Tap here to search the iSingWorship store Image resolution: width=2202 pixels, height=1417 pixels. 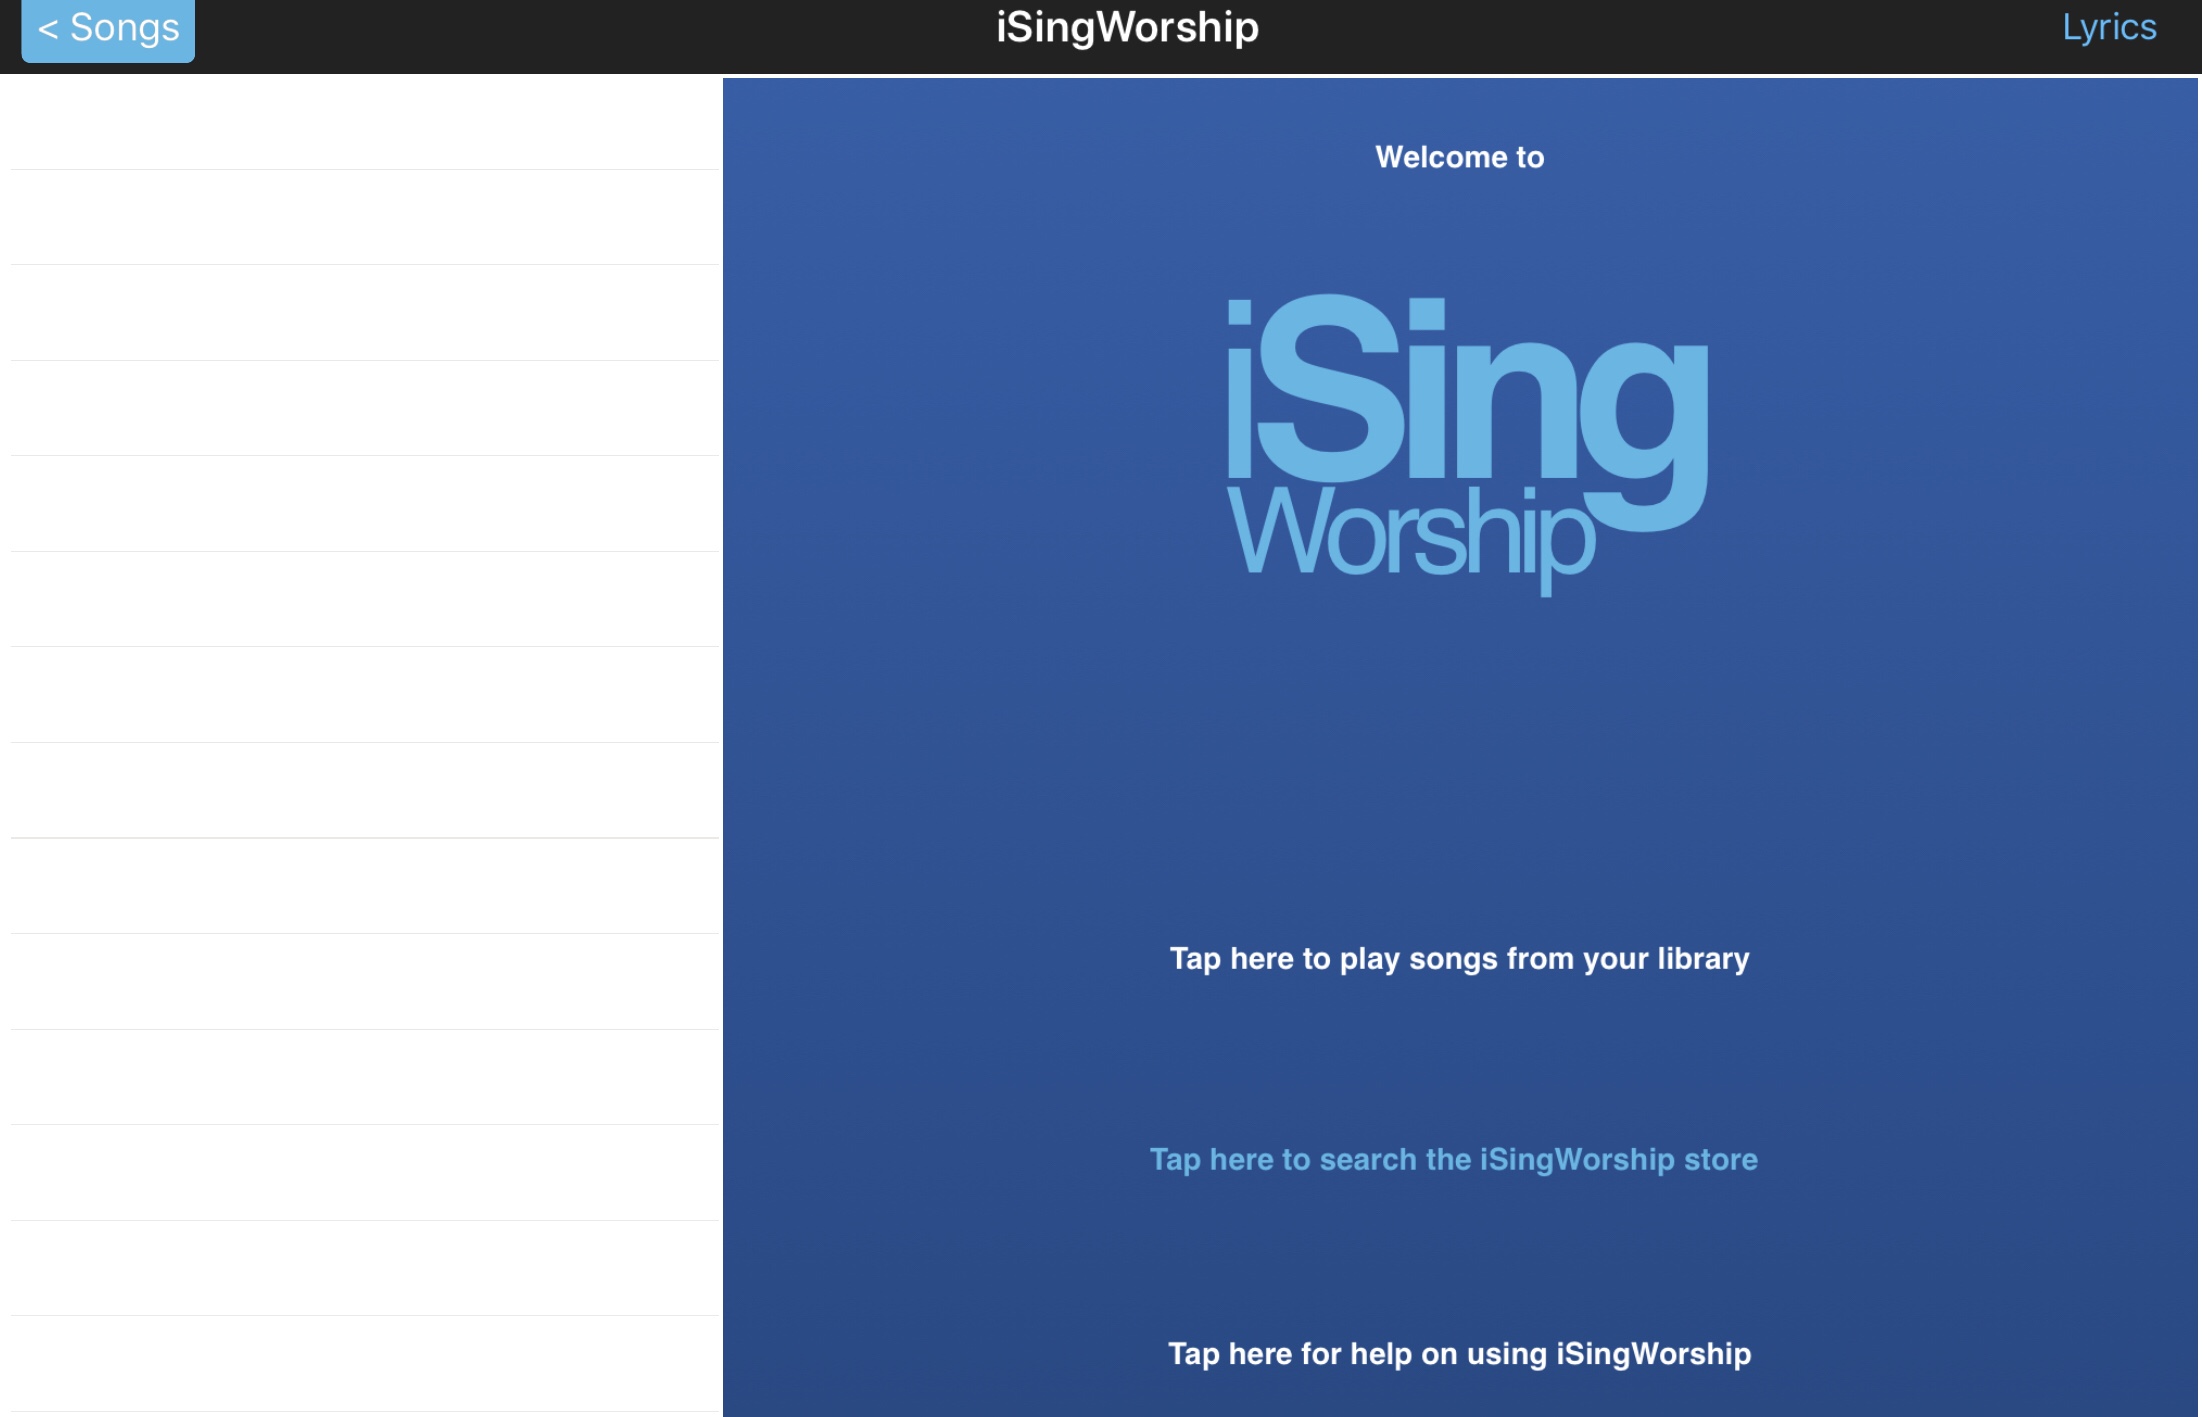(1453, 1159)
